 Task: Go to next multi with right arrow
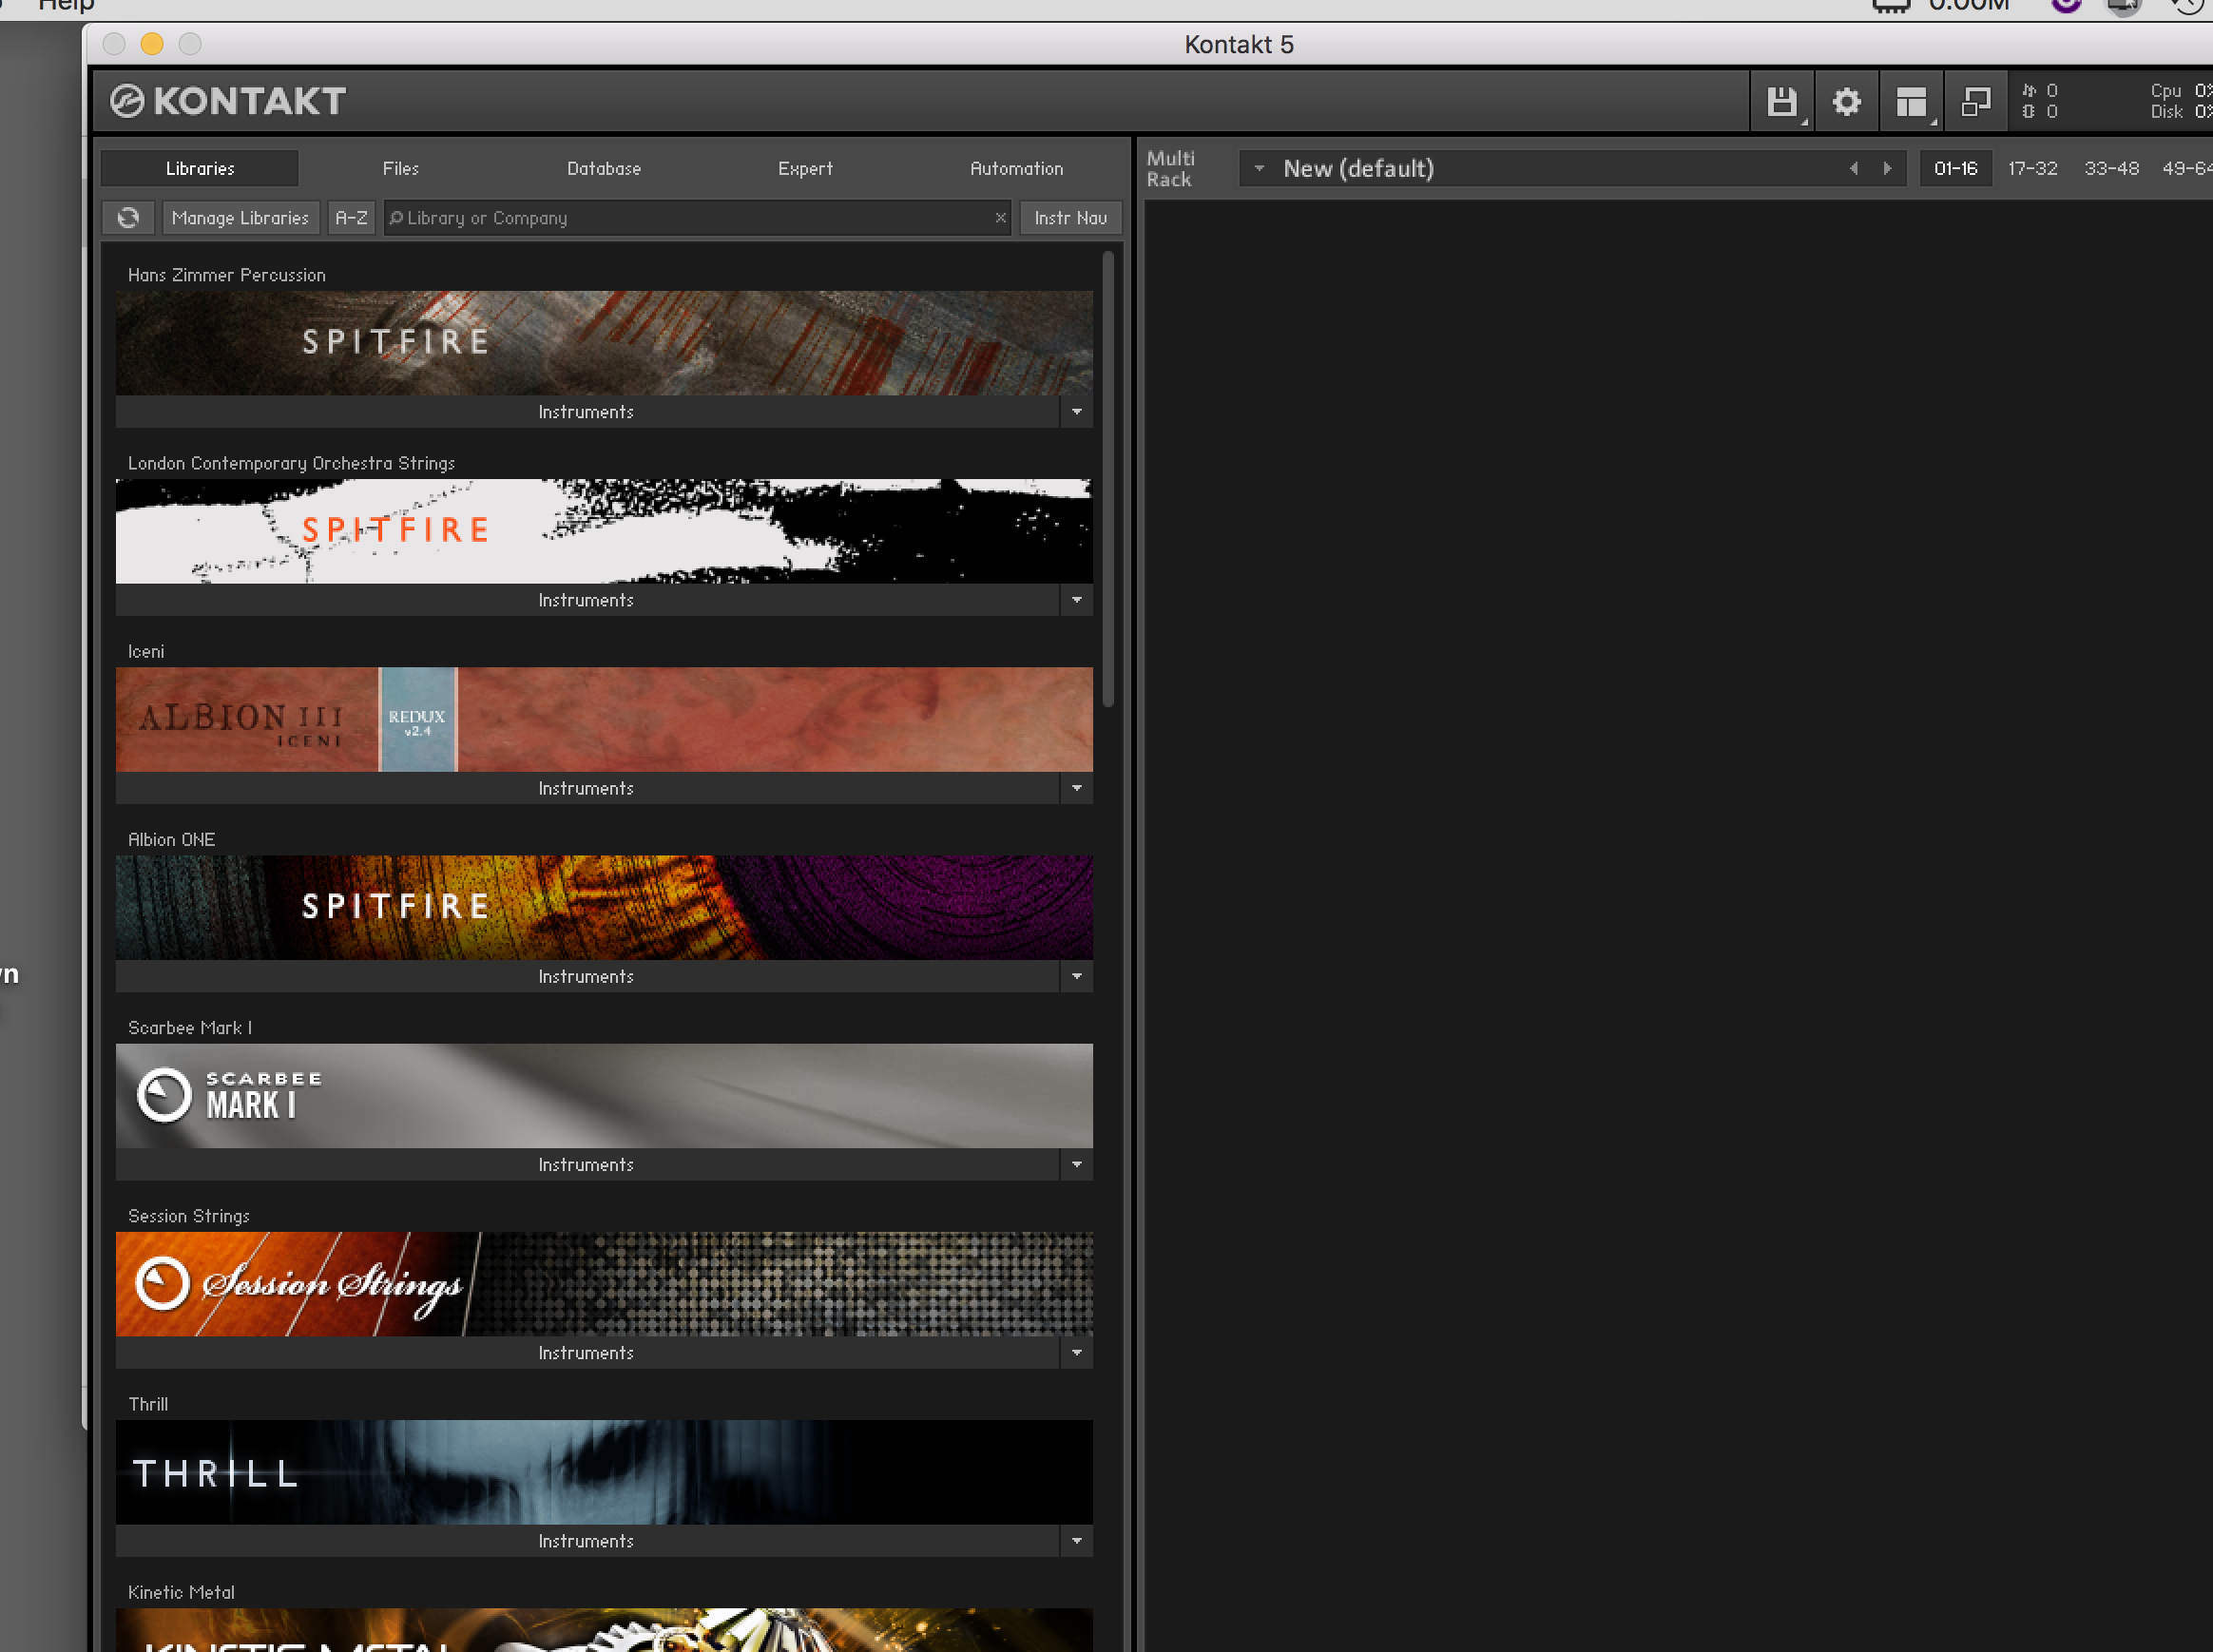pos(1887,169)
